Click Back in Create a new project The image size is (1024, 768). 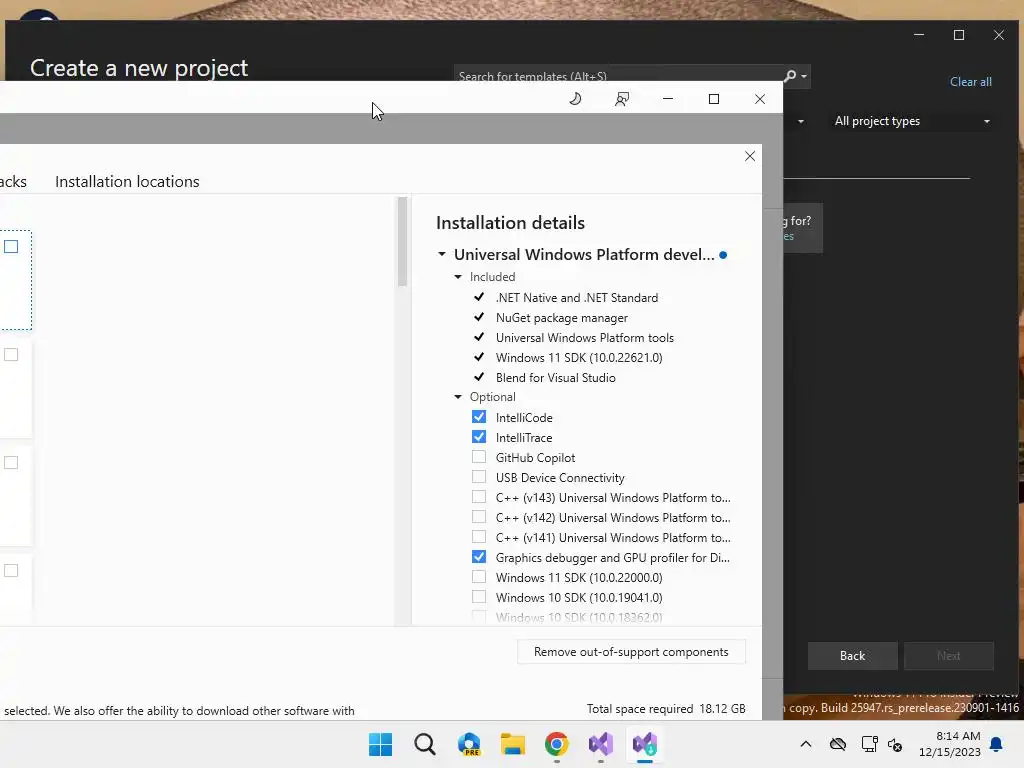tap(852, 656)
